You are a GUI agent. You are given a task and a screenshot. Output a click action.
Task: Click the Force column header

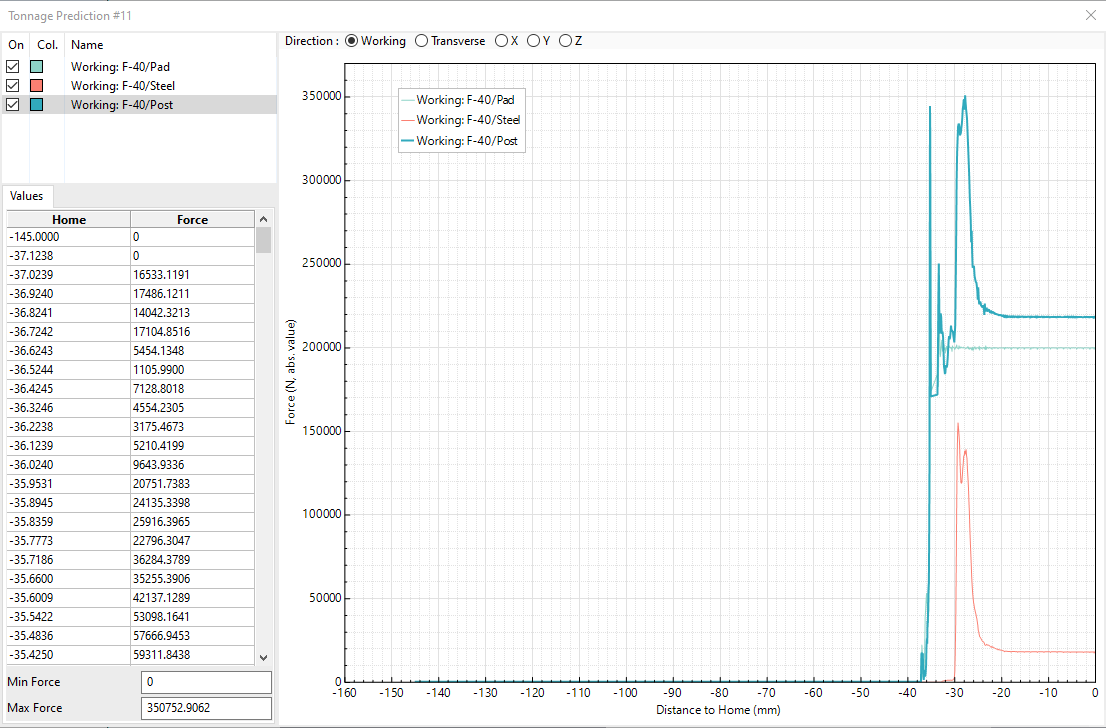[x=193, y=219]
